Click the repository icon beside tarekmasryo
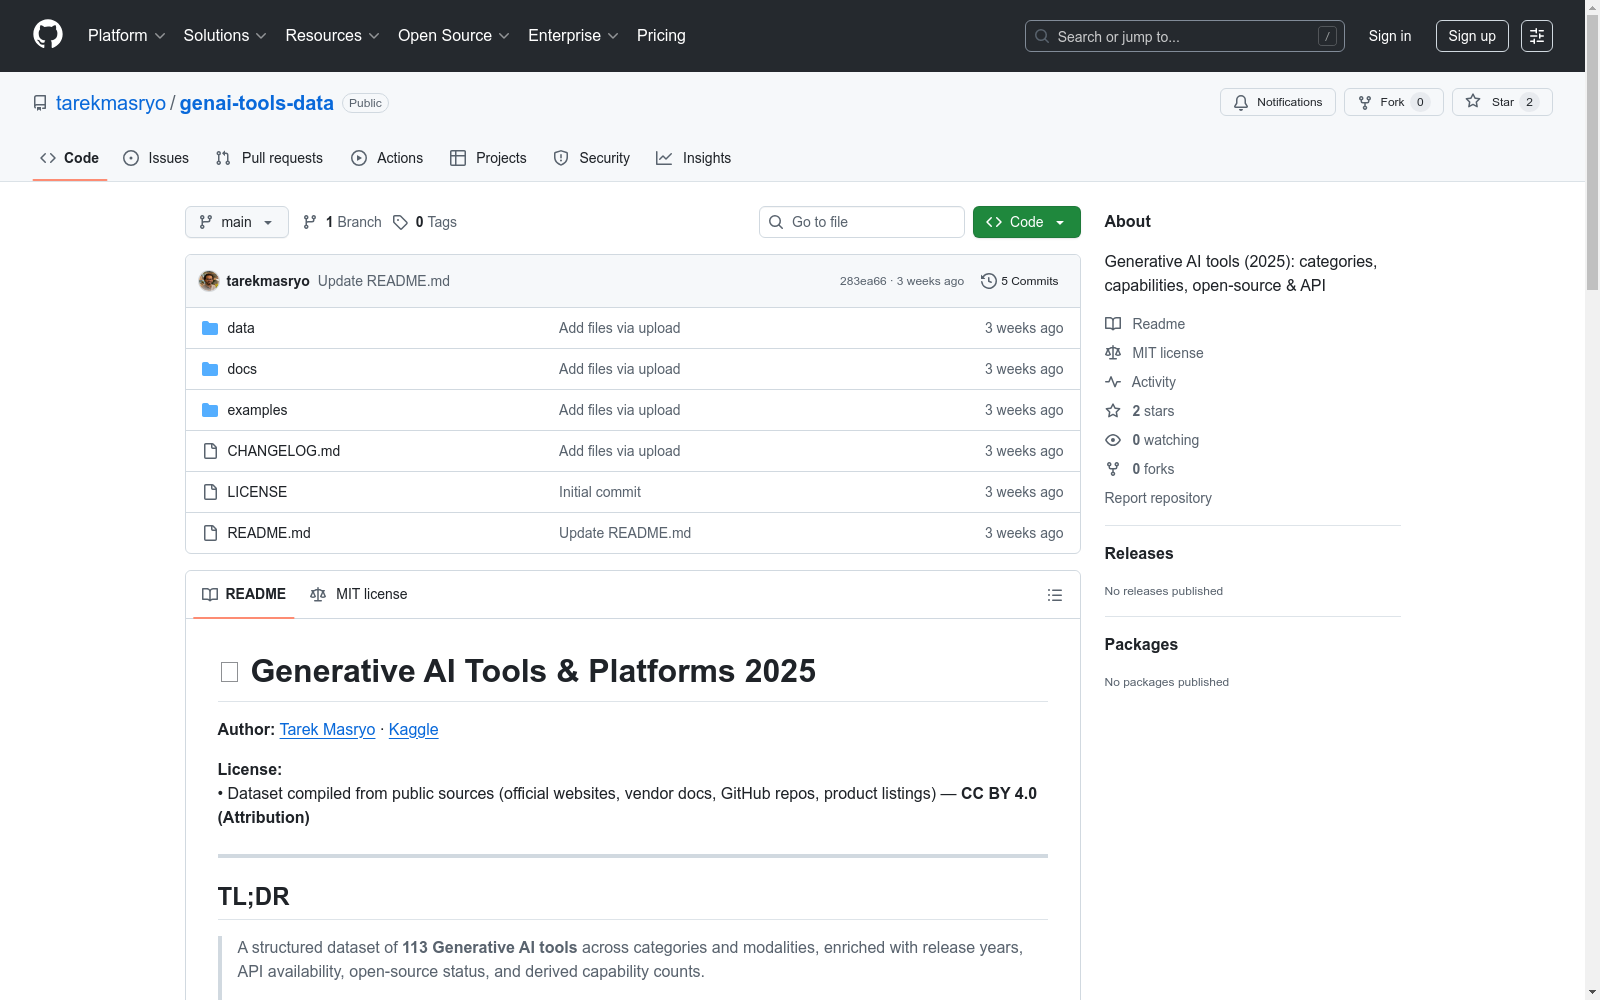This screenshot has width=1600, height=1000. click(40, 103)
